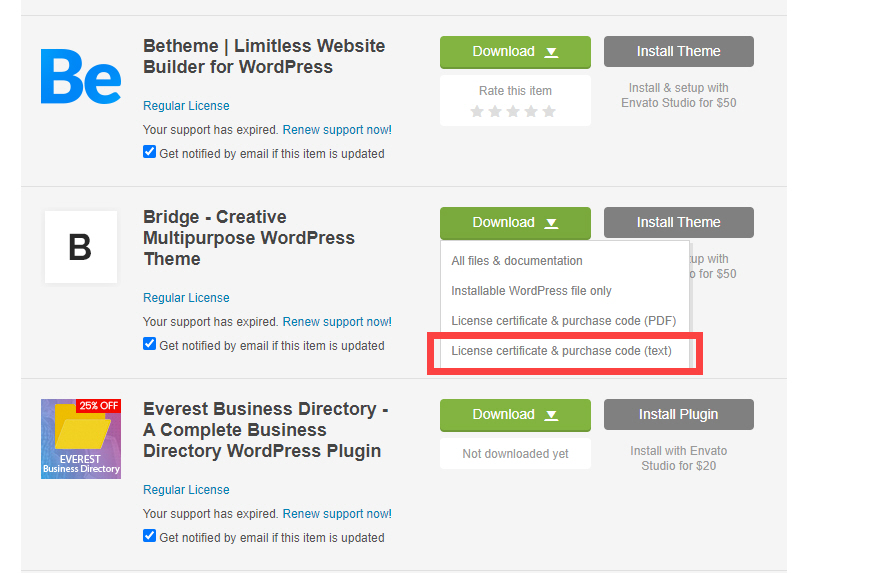This screenshot has height=573, width=876.
Task: Uncheck Bridge email update notification checkbox
Action: [149, 344]
